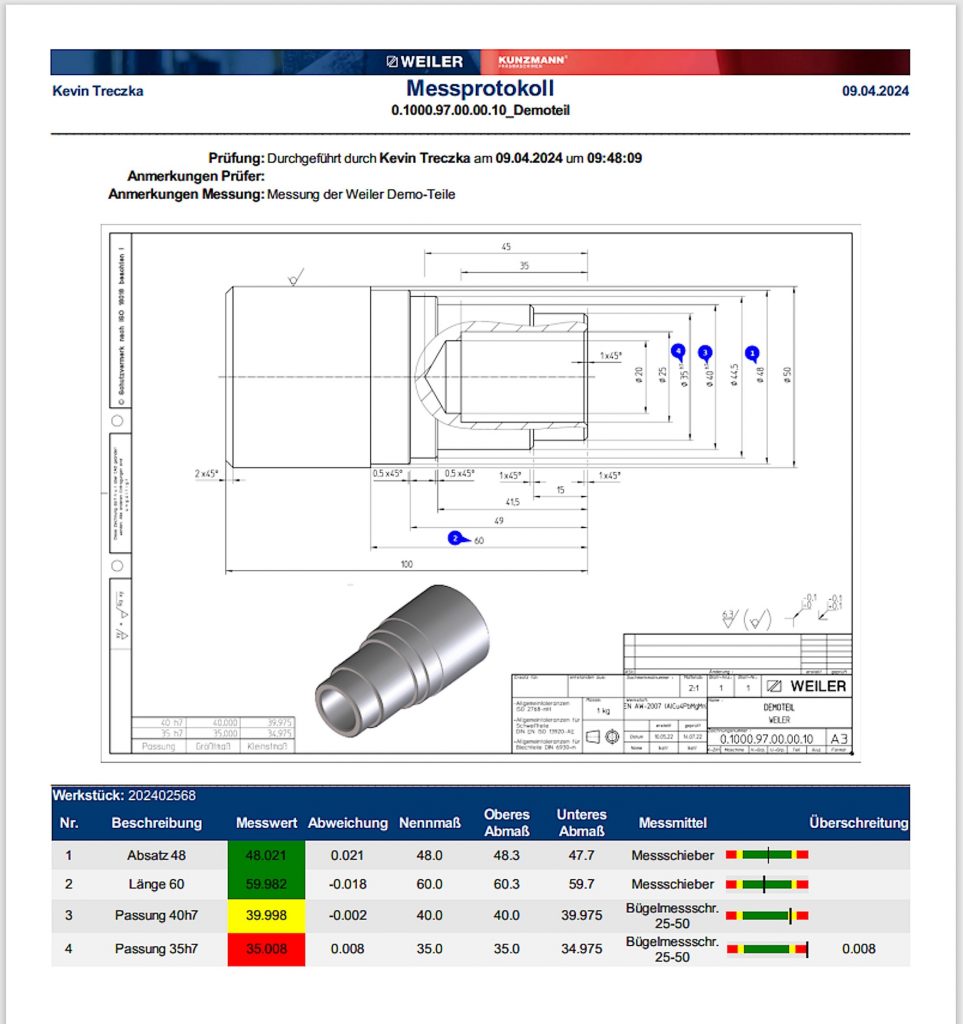Click the KUNZMANN logo in header banner
Viewport: 963px width, 1024px height.
(532, 62)
